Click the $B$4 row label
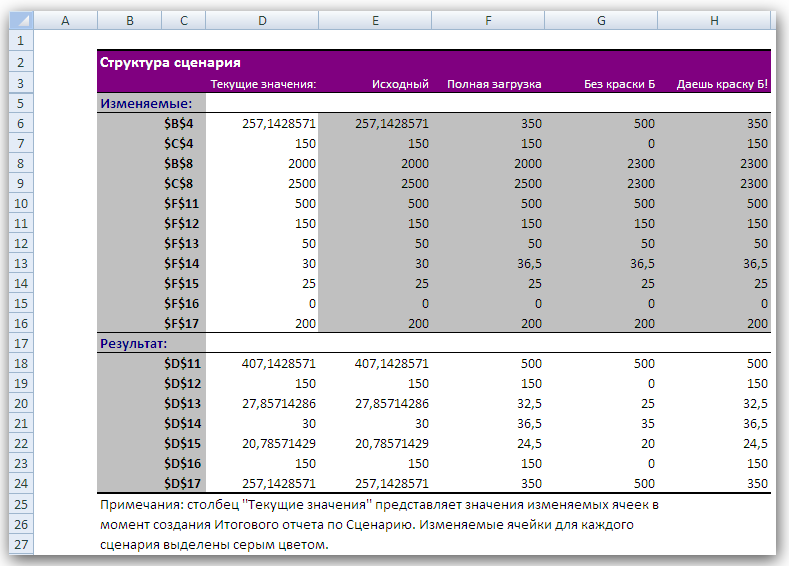789x566 pixels. (178, 124)
